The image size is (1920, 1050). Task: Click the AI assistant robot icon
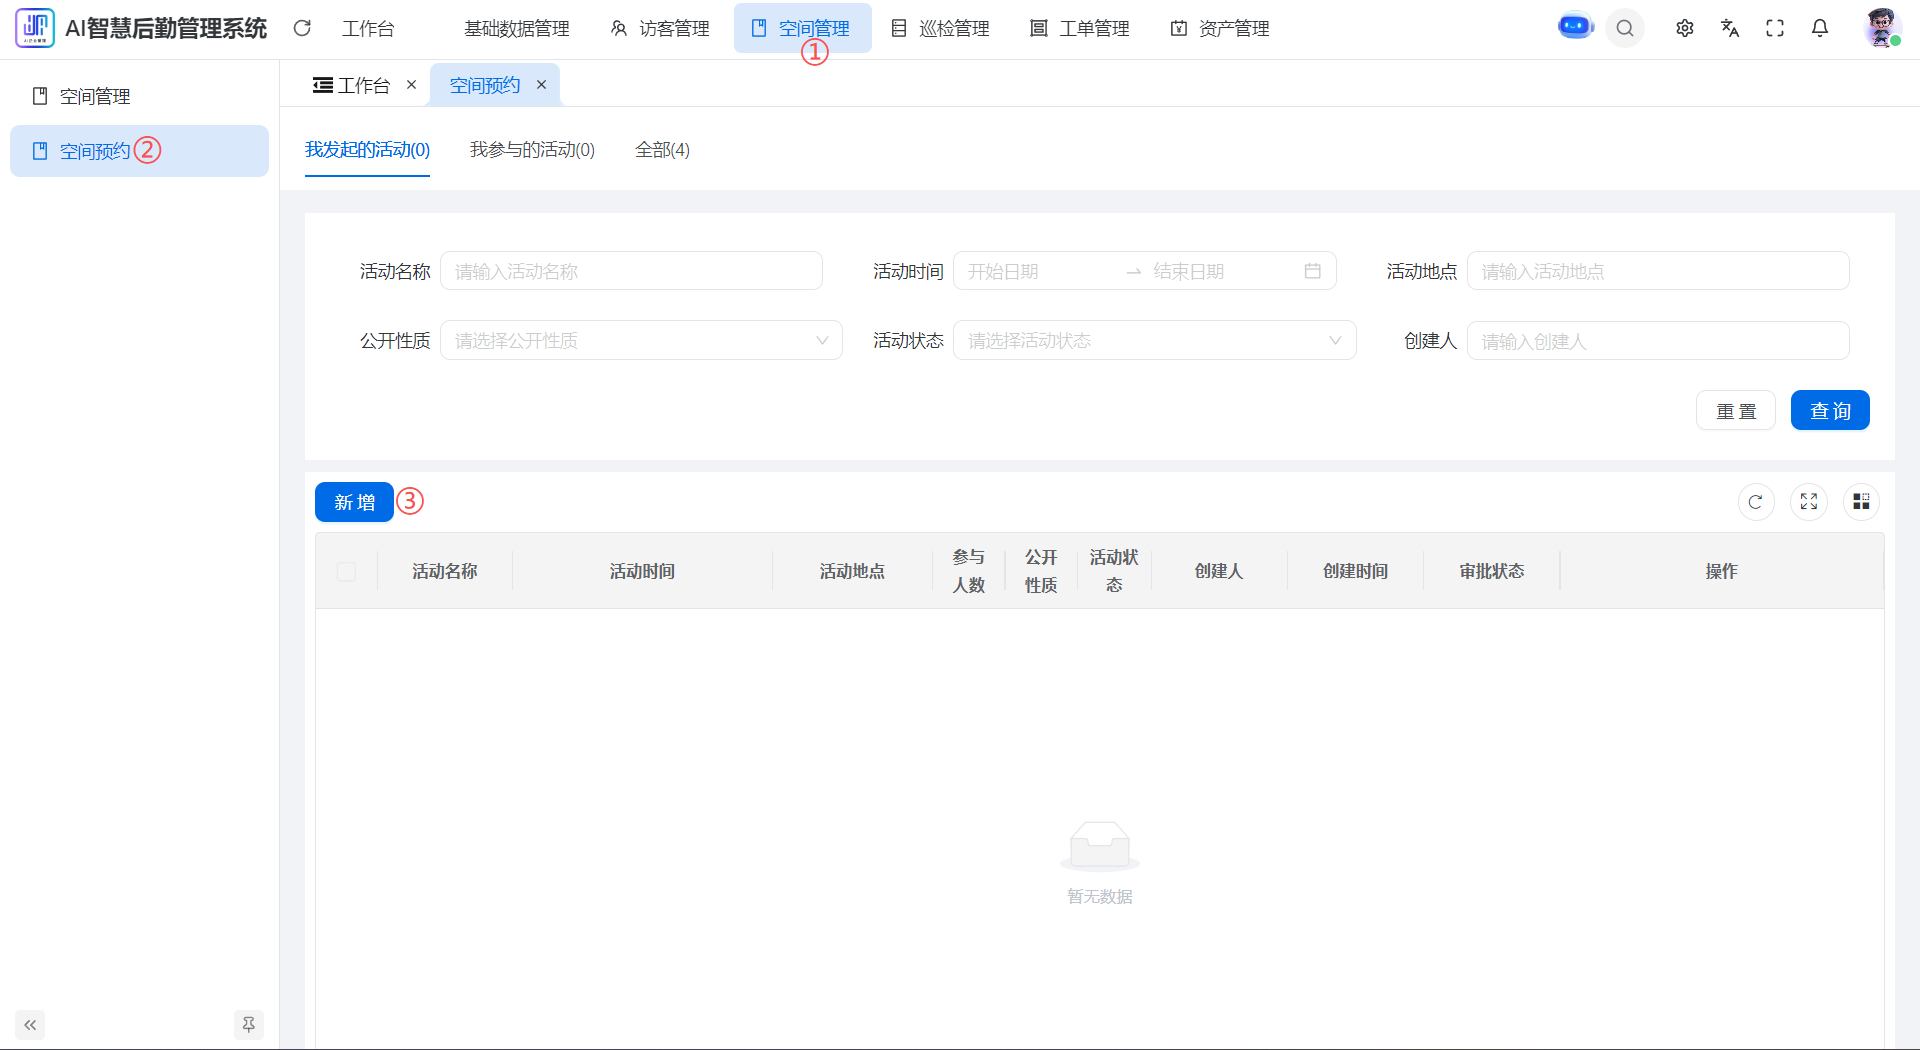(x=1575, y=27)
